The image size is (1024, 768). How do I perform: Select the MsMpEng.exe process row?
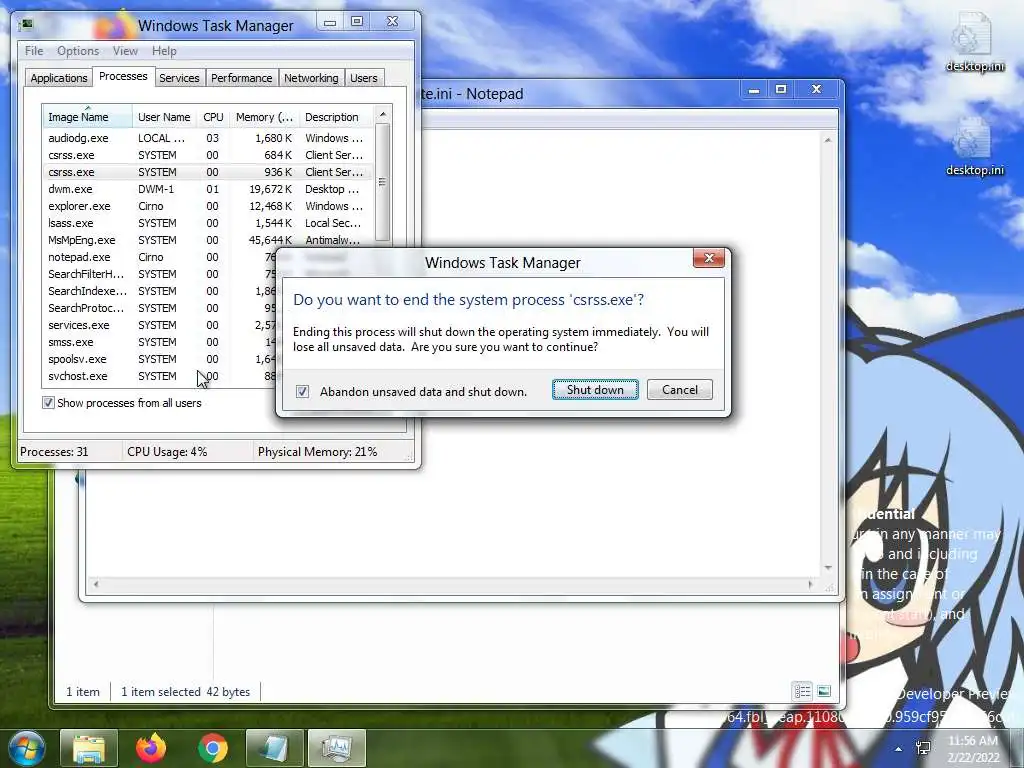[x=208, y=240]
